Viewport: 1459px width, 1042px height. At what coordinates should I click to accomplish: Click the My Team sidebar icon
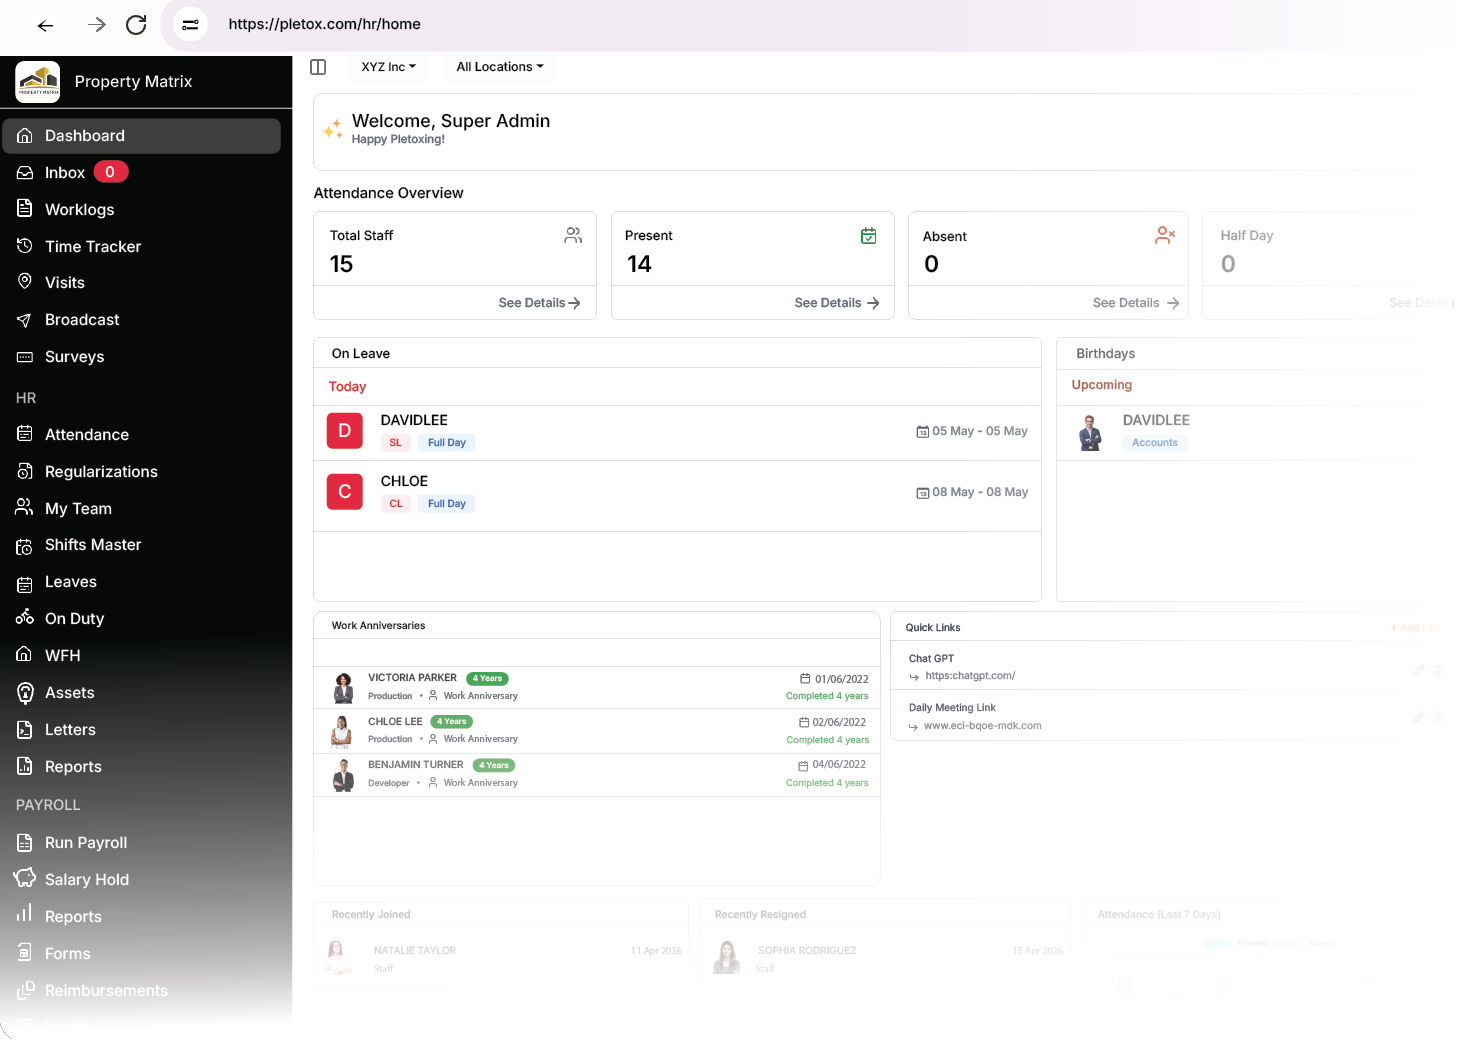click(24, 508)
